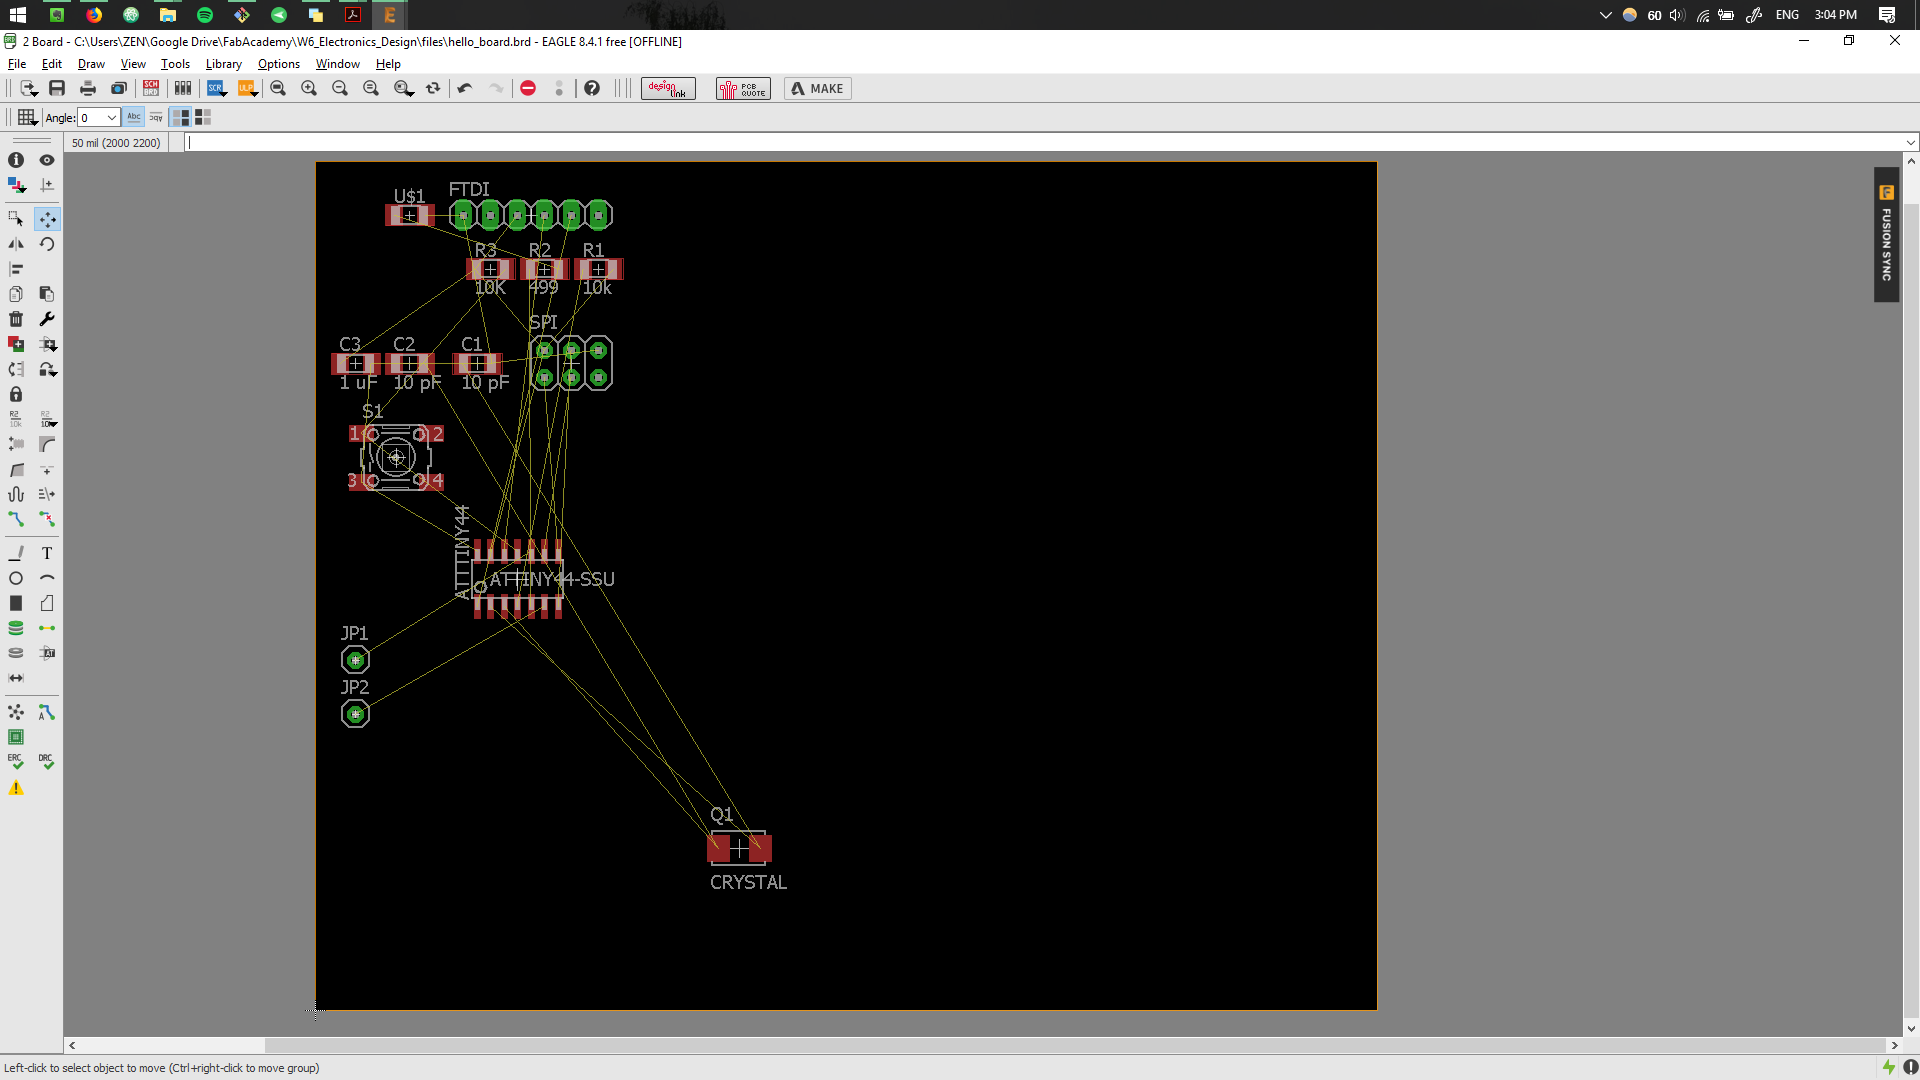Activate the Move tool
1920x1080 pixels.
point(47,219)
